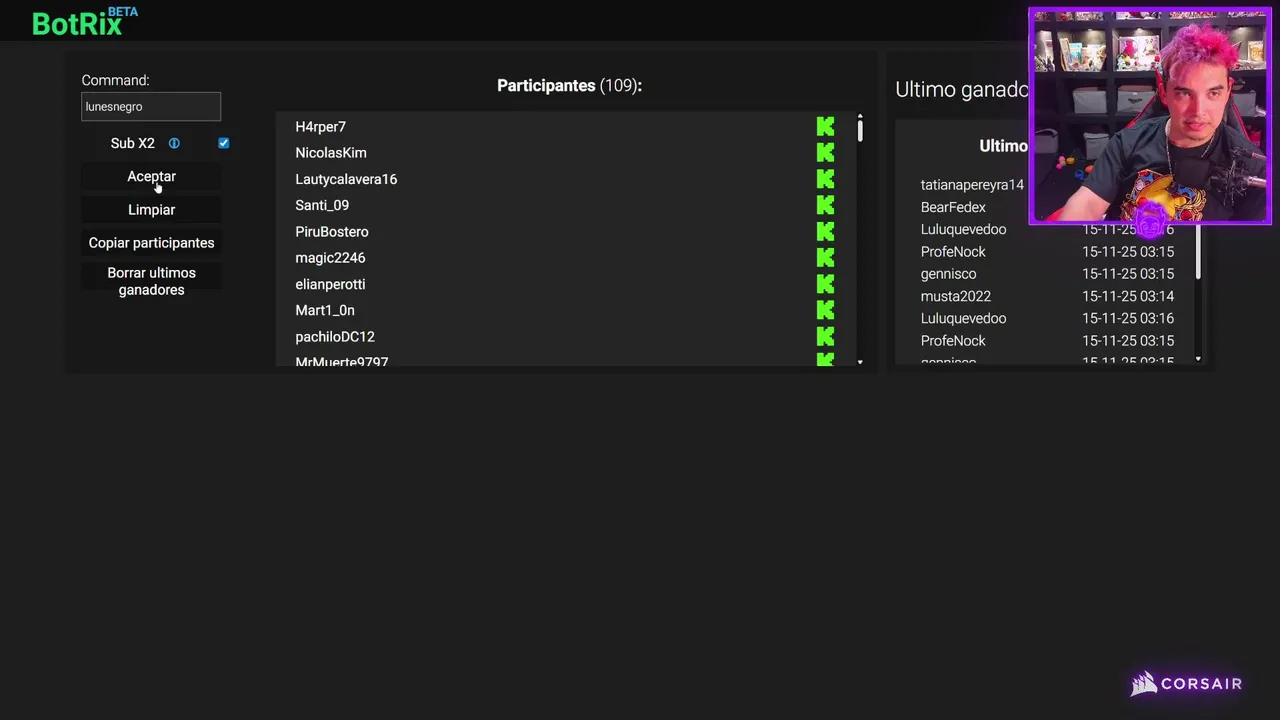Click Kick icon beside elianperotti

825,284
